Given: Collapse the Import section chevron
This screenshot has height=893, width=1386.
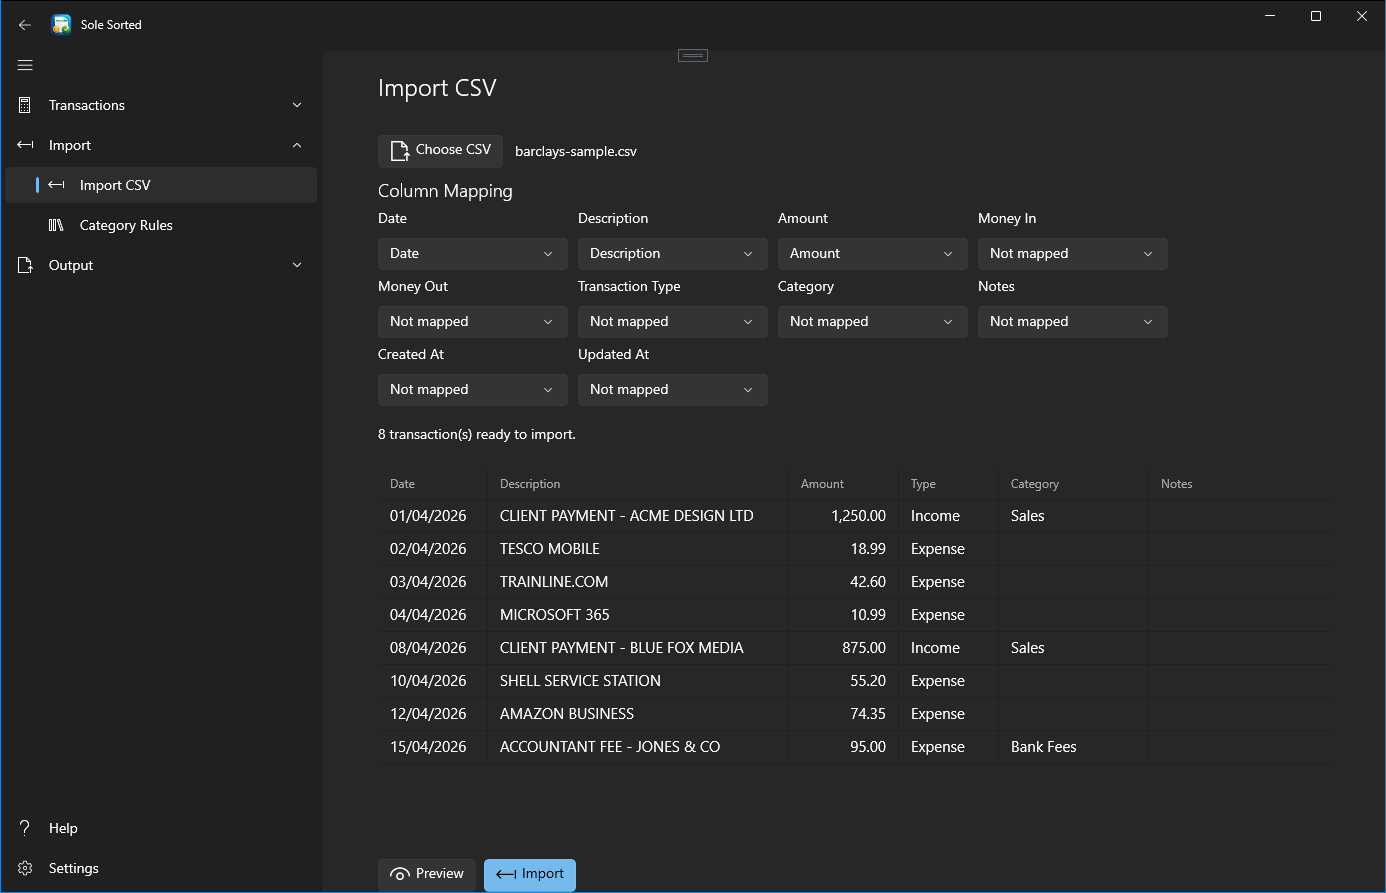Looking at the screenshot, I should pos(297,145).
